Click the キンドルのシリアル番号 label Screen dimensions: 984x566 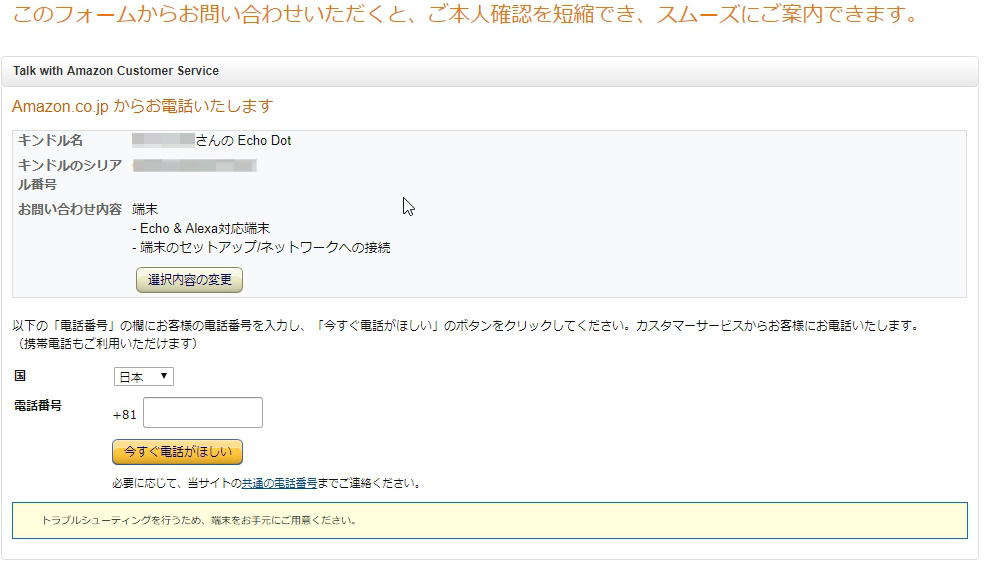[68, 174]
